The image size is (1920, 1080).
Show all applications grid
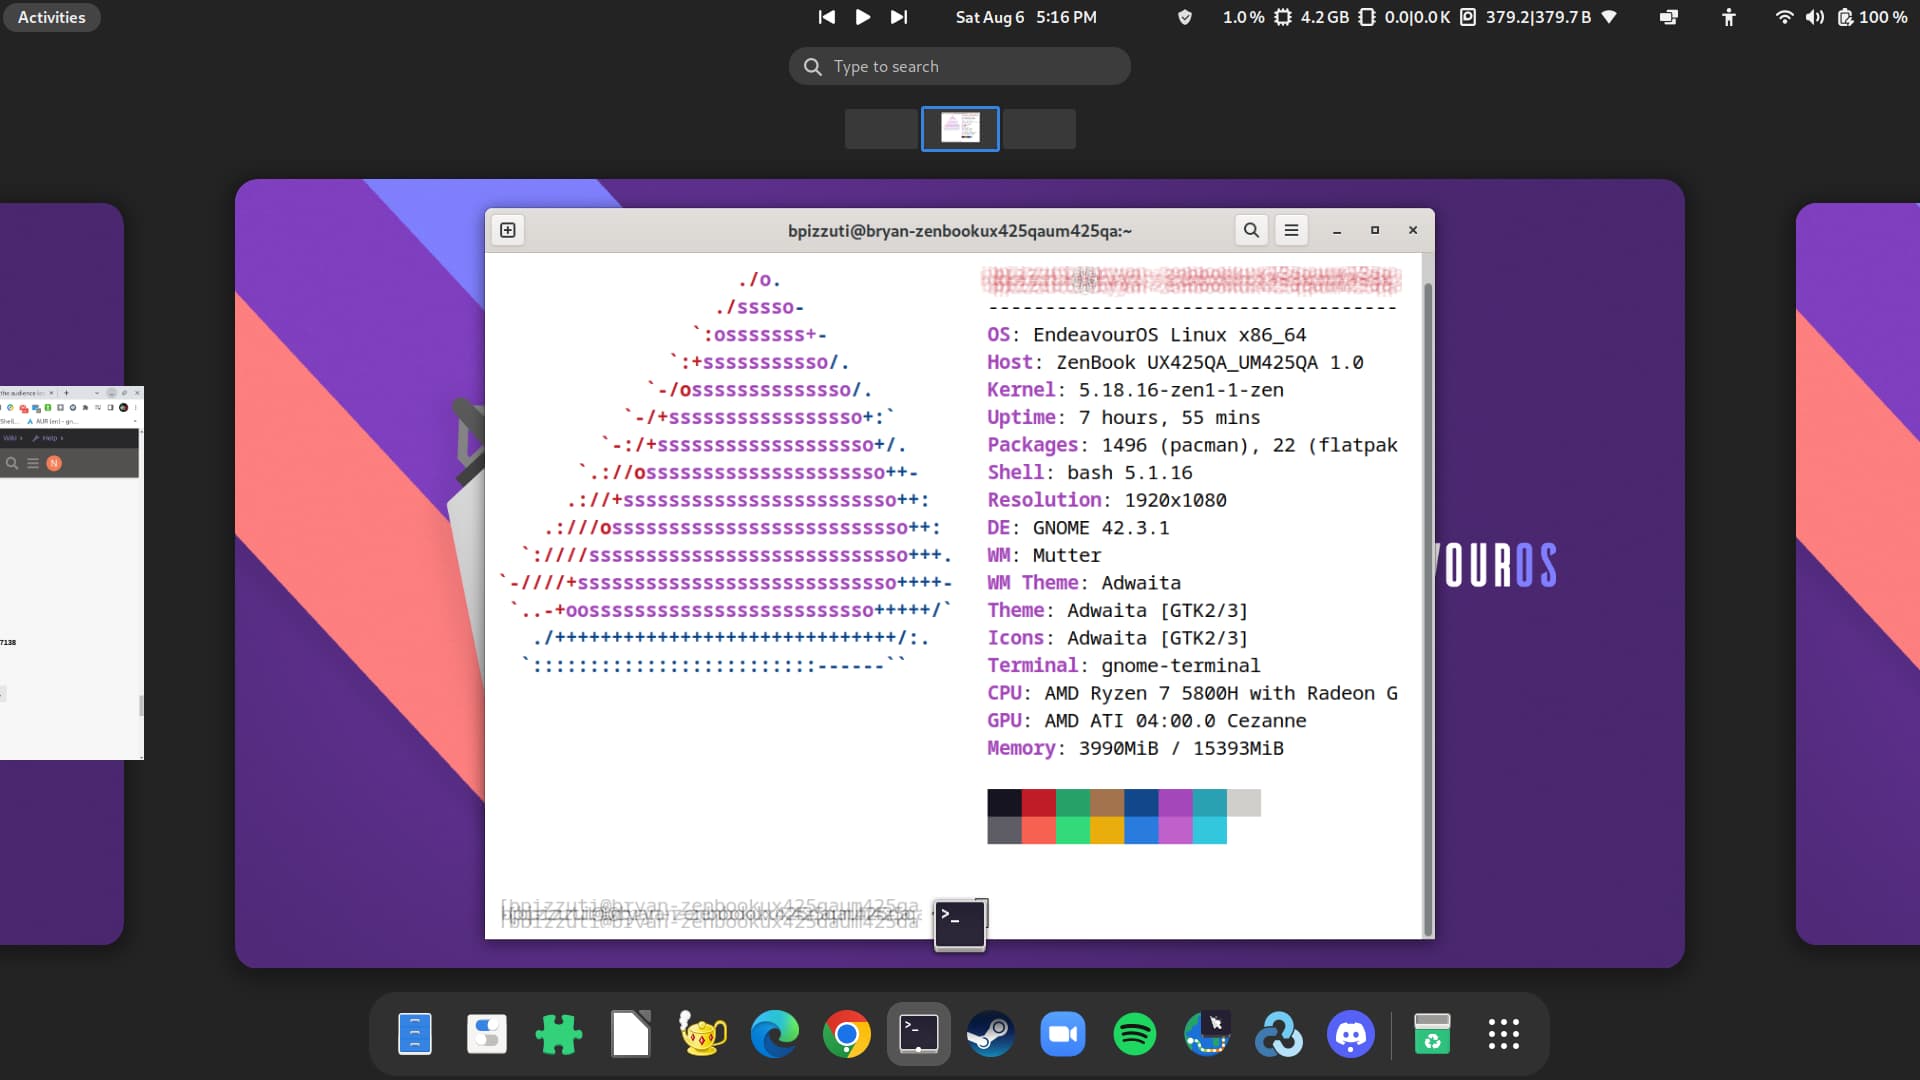(x=1504, y=1034)
